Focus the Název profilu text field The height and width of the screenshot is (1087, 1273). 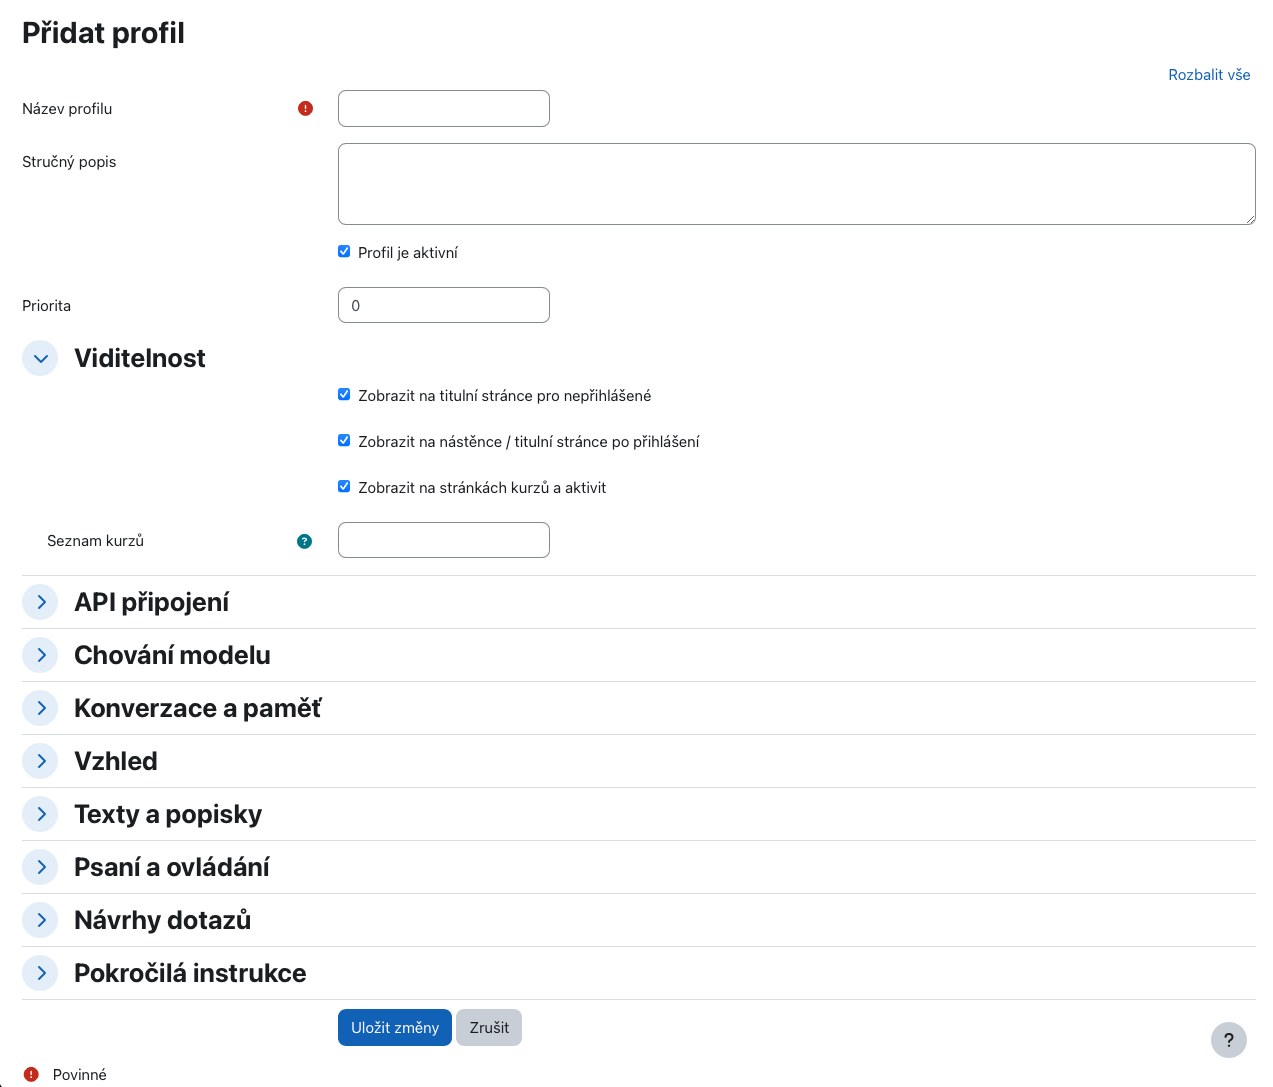[444, 109]
